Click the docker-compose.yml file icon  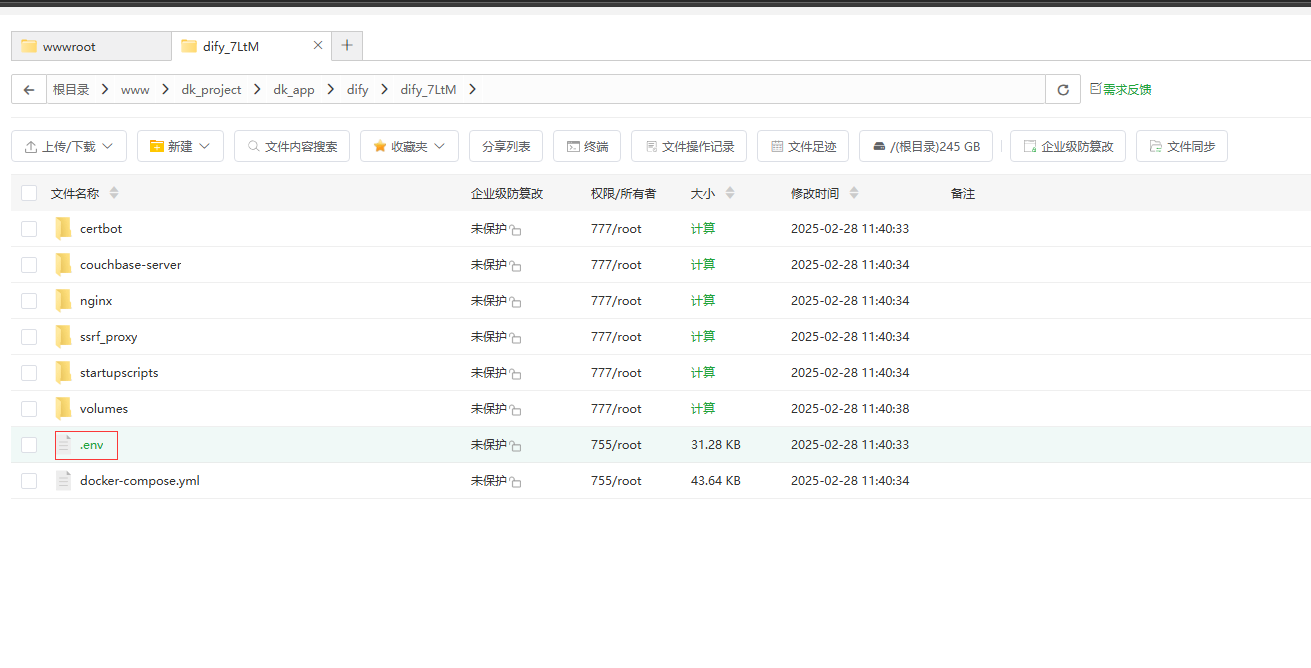point(63,480)
